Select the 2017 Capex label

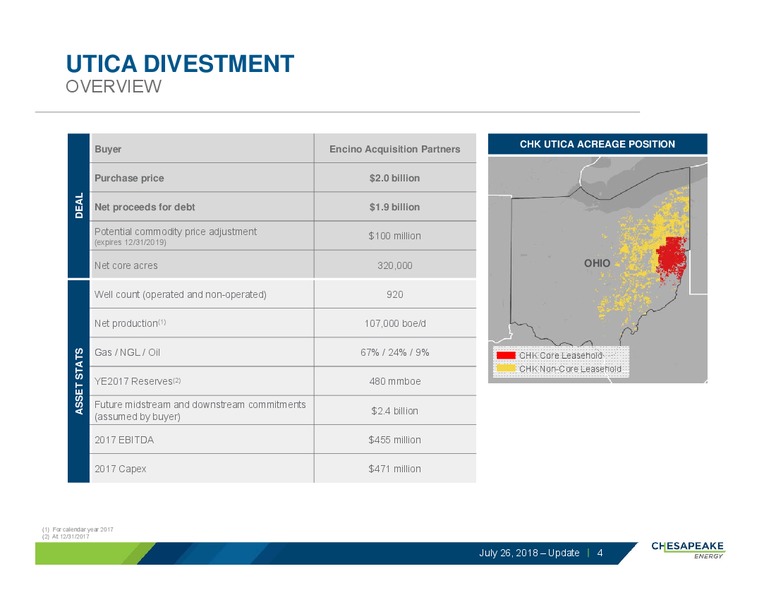pyautogui.click(x=120, y=469)
